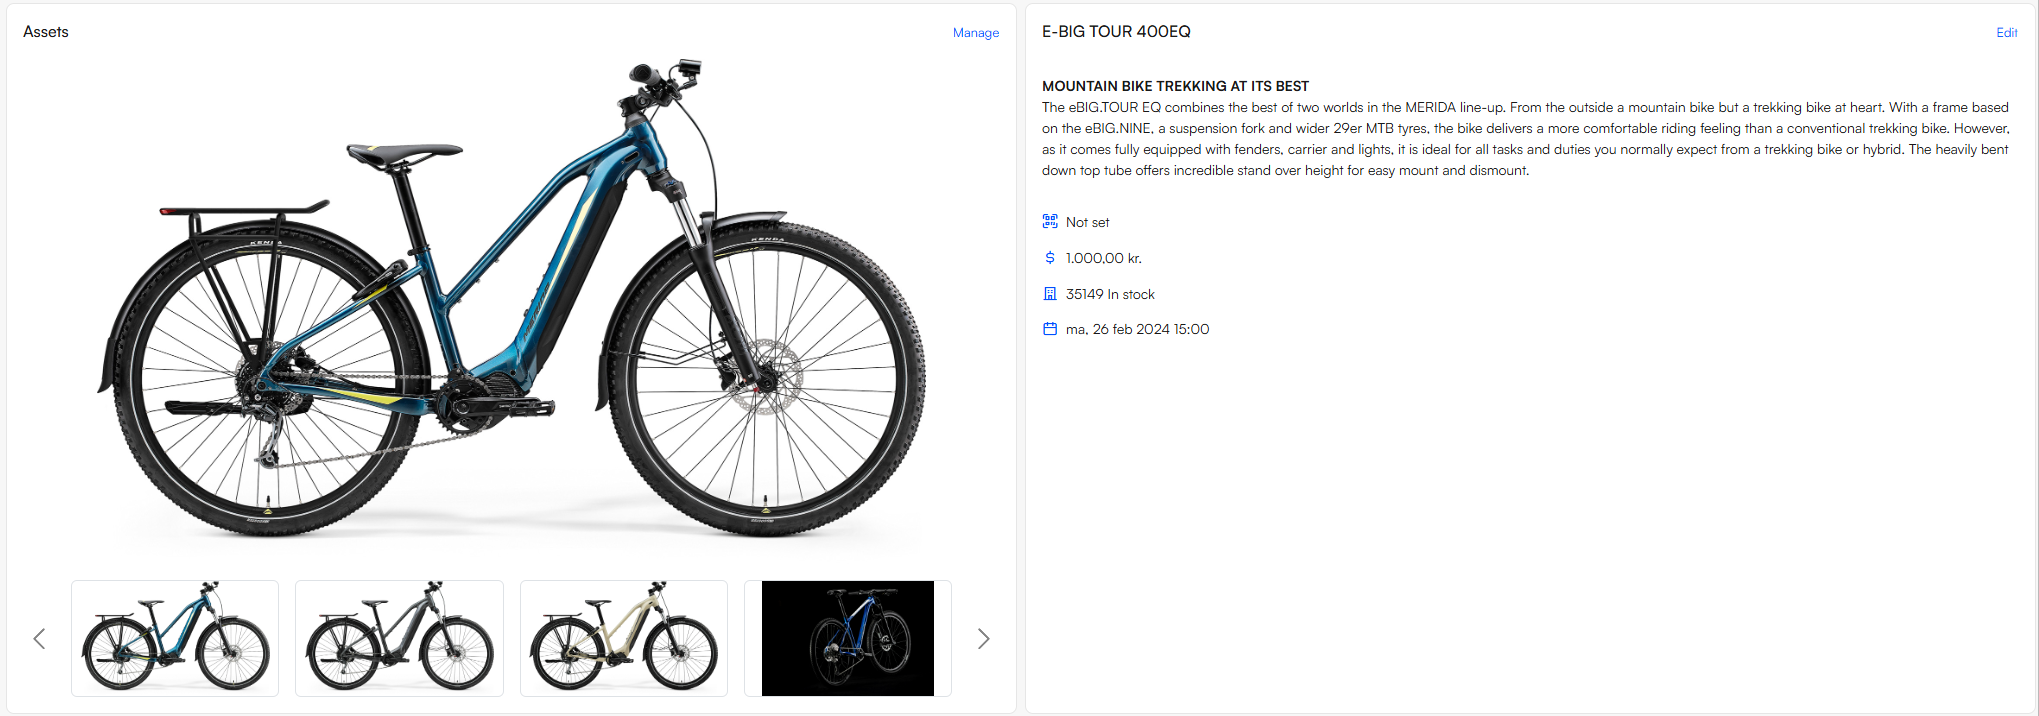Click the barcode icon beside Not set

pyautogui.click(x=1050, y=222)
